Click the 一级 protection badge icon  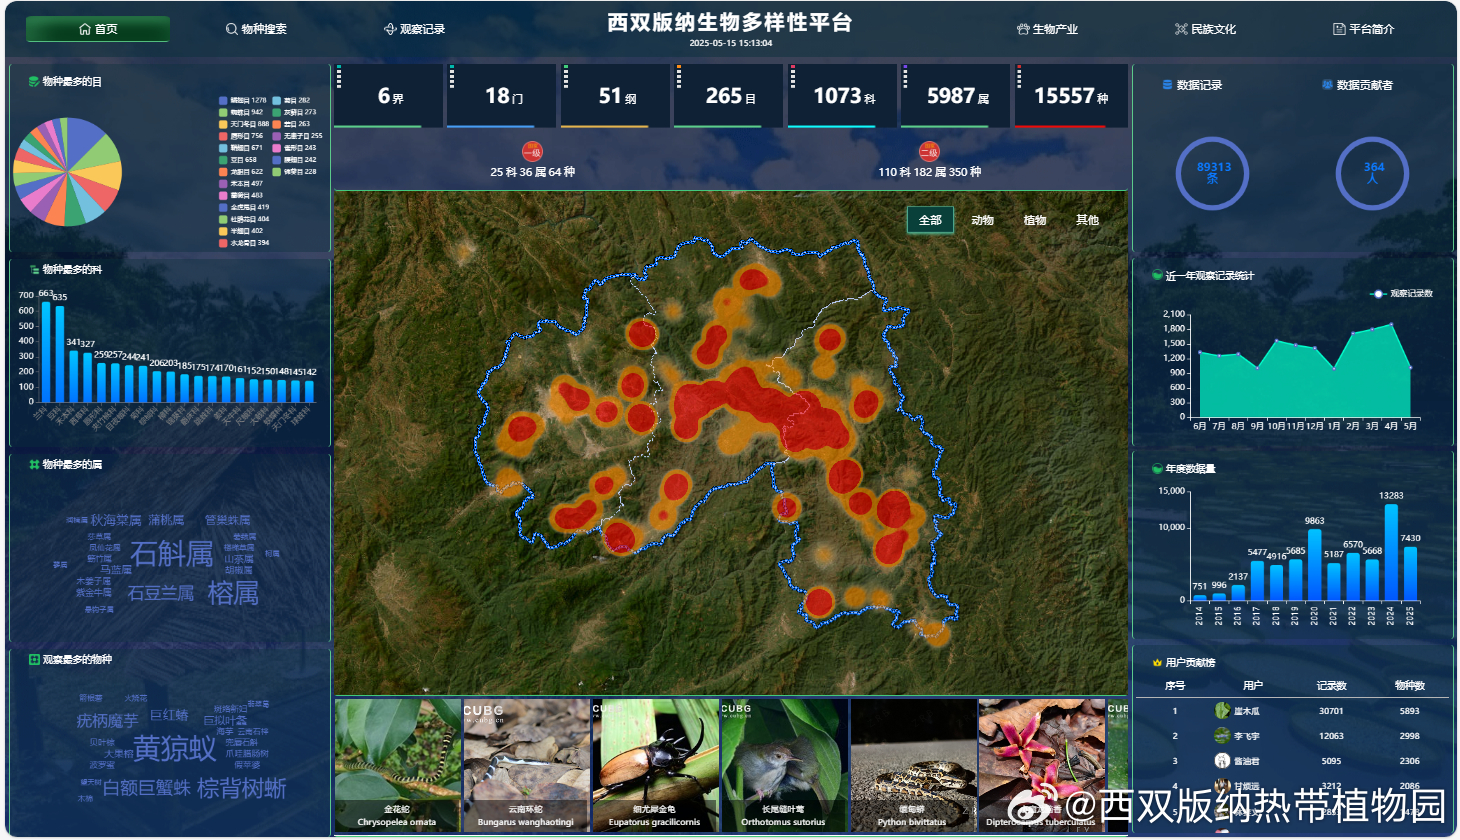coord(532,150)
